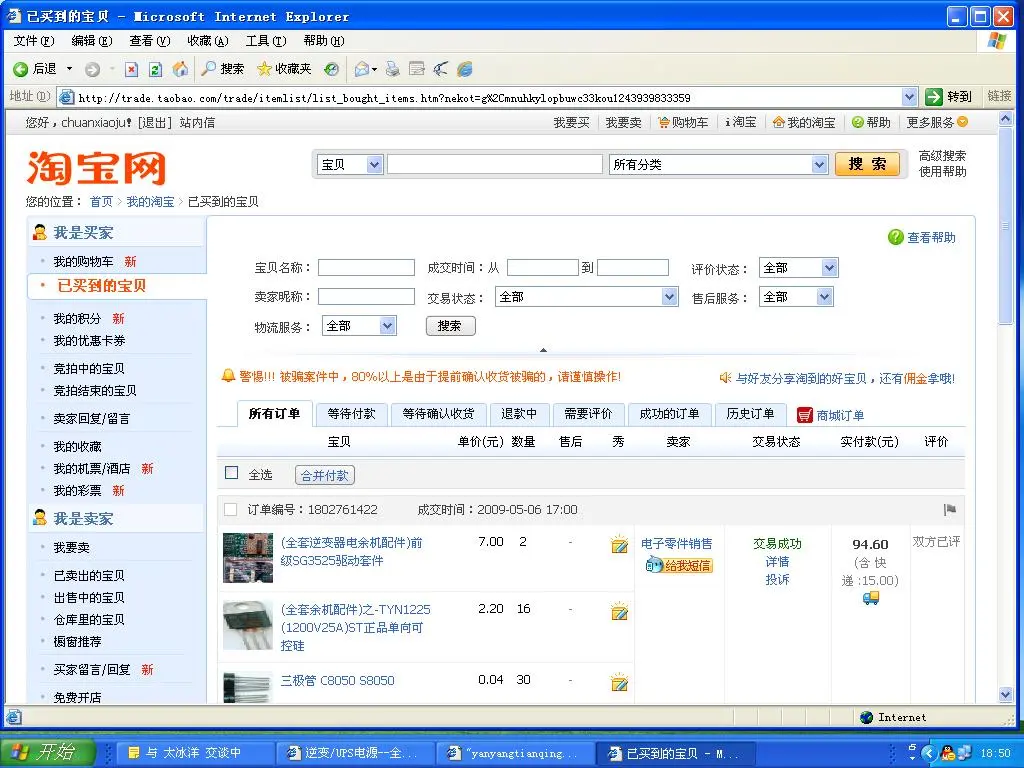Switch to the 需要评价 tab
This screenshot has width=1024, height=768.
[x=588, y=414]
